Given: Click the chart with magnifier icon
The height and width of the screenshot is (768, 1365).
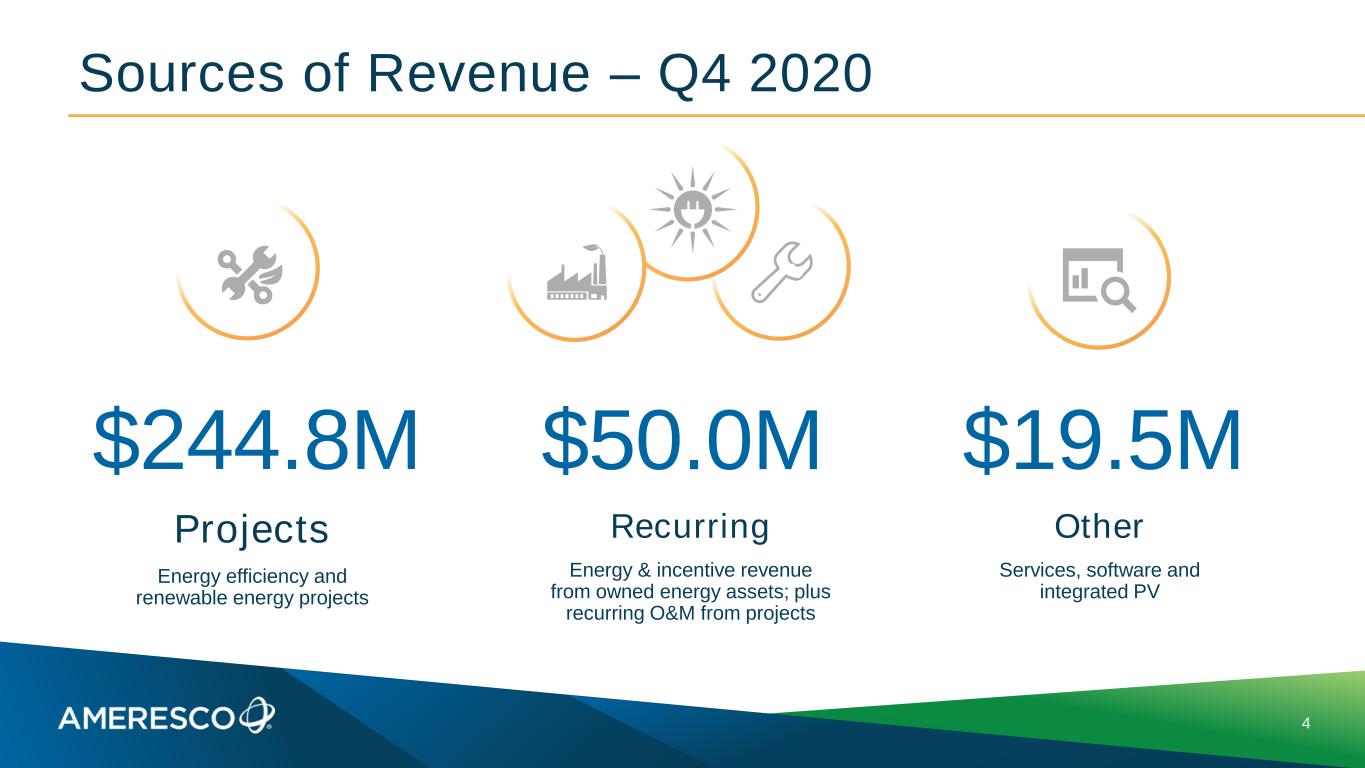Looking at the screenshot, I should [x=1097, y=279].
